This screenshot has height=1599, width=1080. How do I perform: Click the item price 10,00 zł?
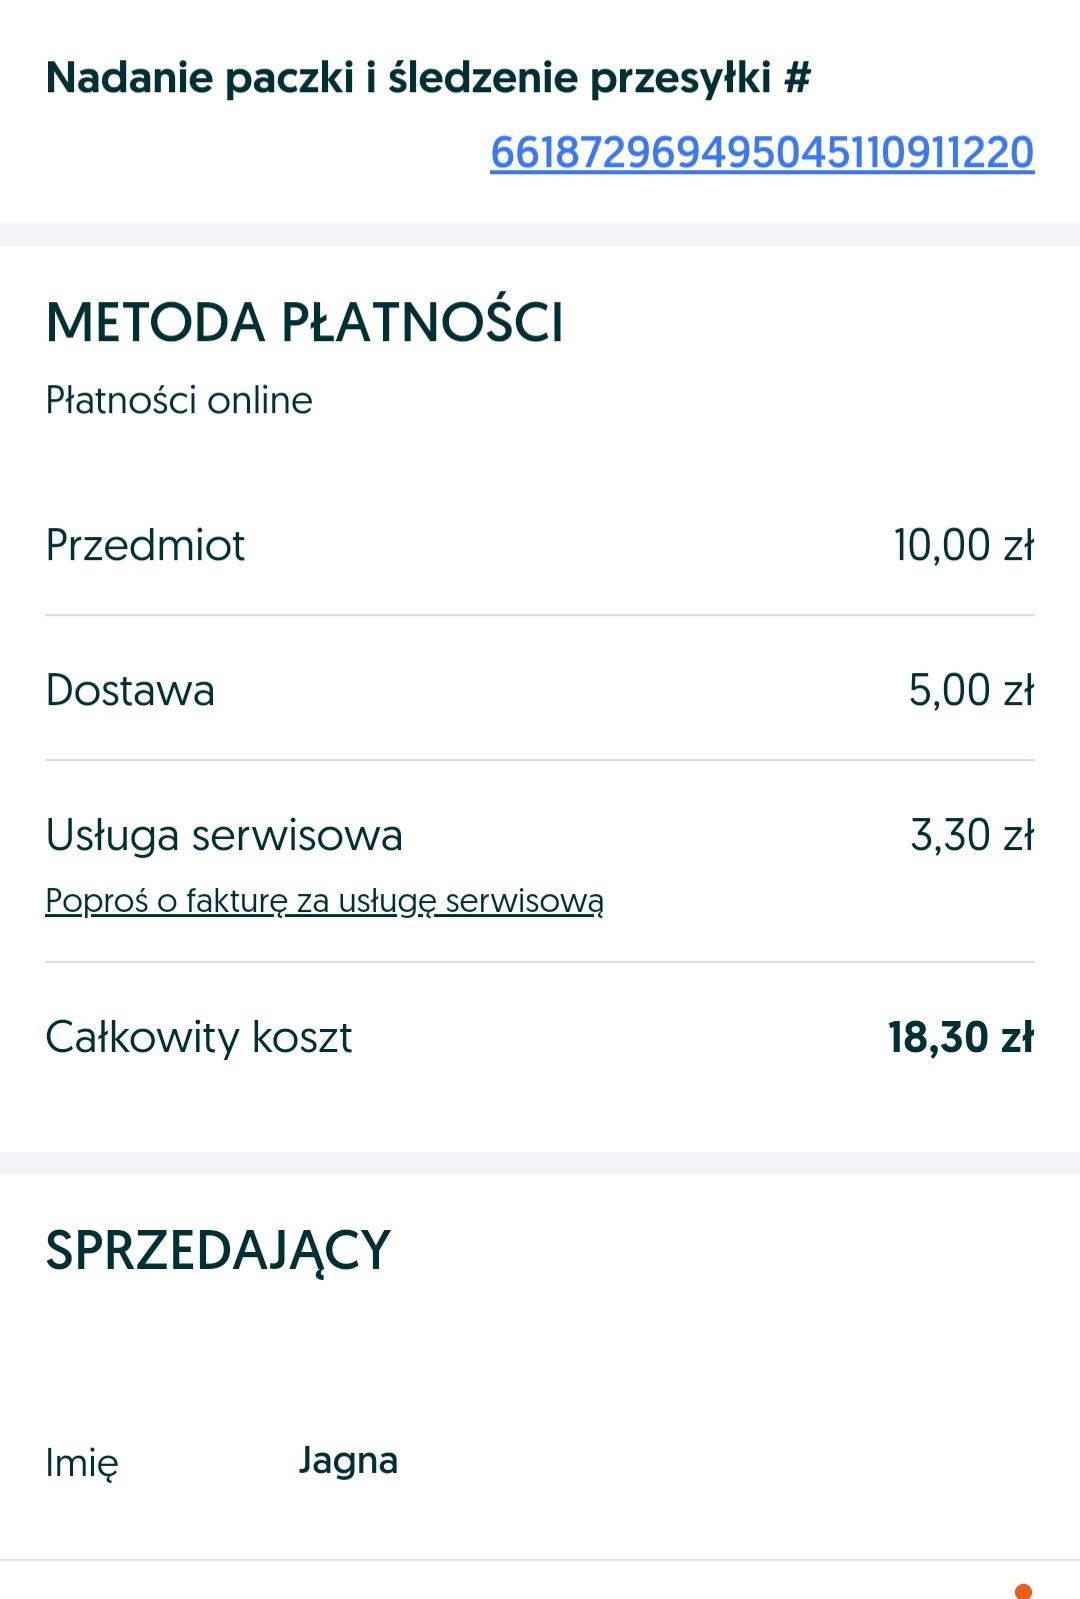click(x=964, y=545)
